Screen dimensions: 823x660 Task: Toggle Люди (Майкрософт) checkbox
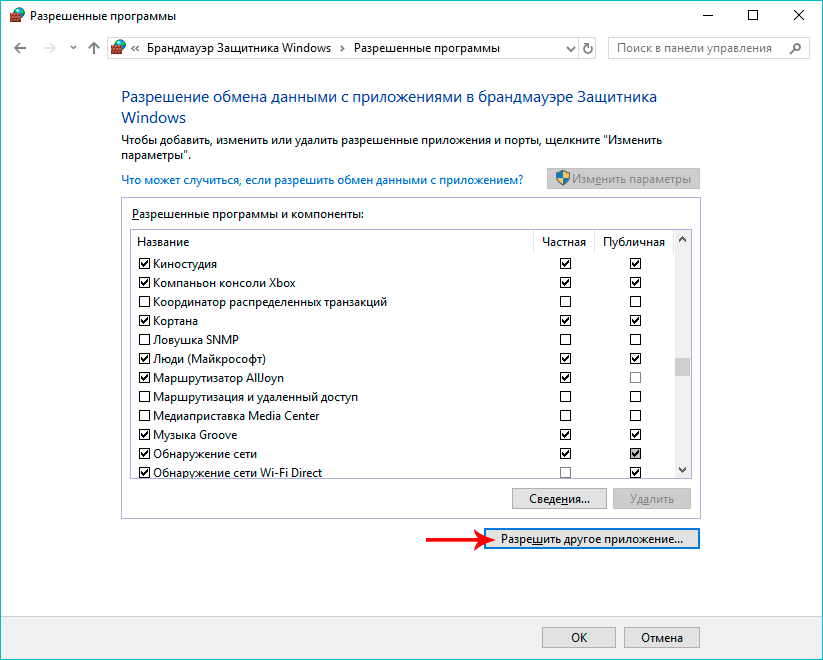pyautogui.click(x=144, y=359)
